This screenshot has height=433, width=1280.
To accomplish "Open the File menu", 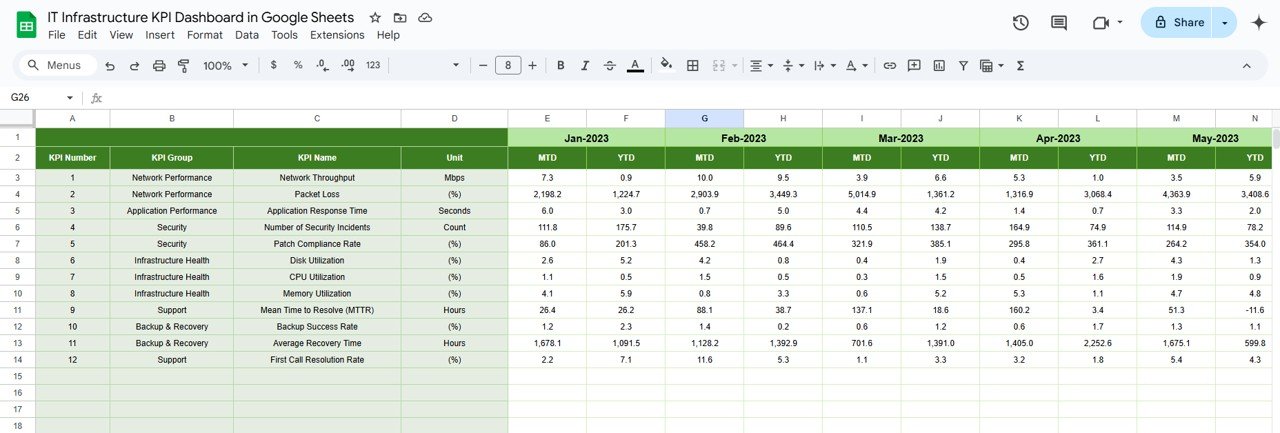I will (x=57, y=35).
